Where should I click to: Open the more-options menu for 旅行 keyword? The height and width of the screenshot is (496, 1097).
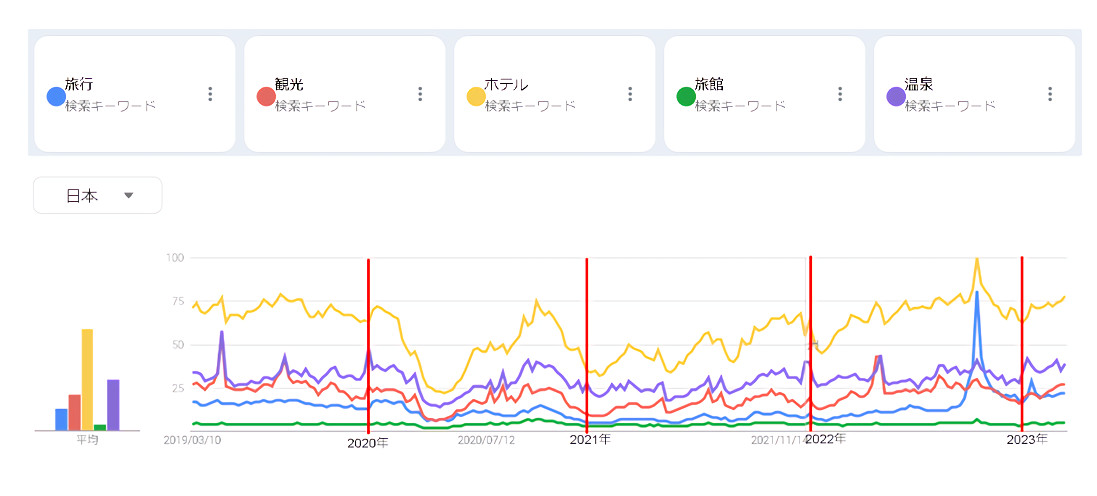coord(210,94)
